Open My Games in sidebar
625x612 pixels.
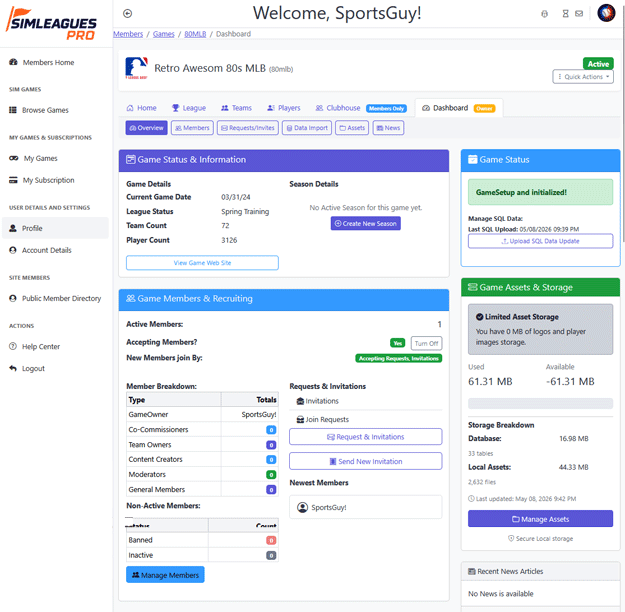(33, 158)
